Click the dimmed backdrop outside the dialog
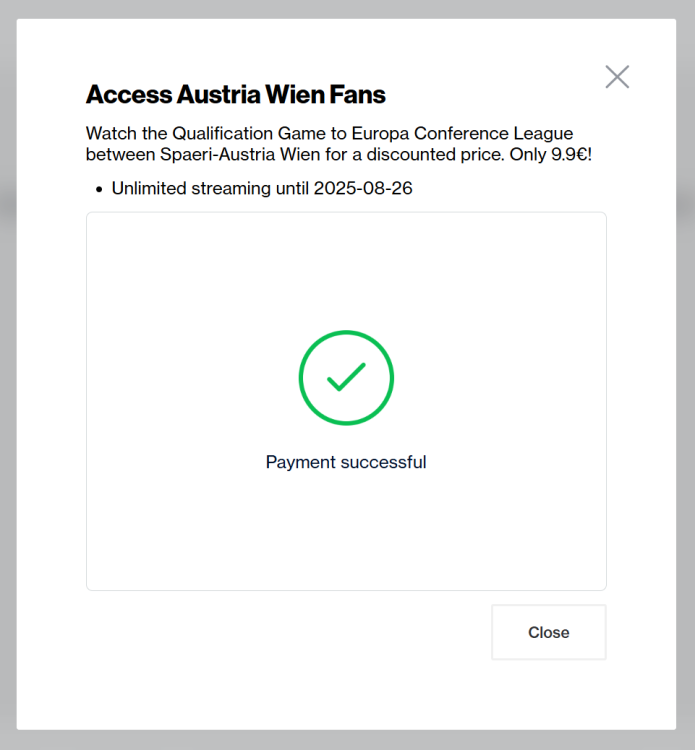 tap(8, 400)
